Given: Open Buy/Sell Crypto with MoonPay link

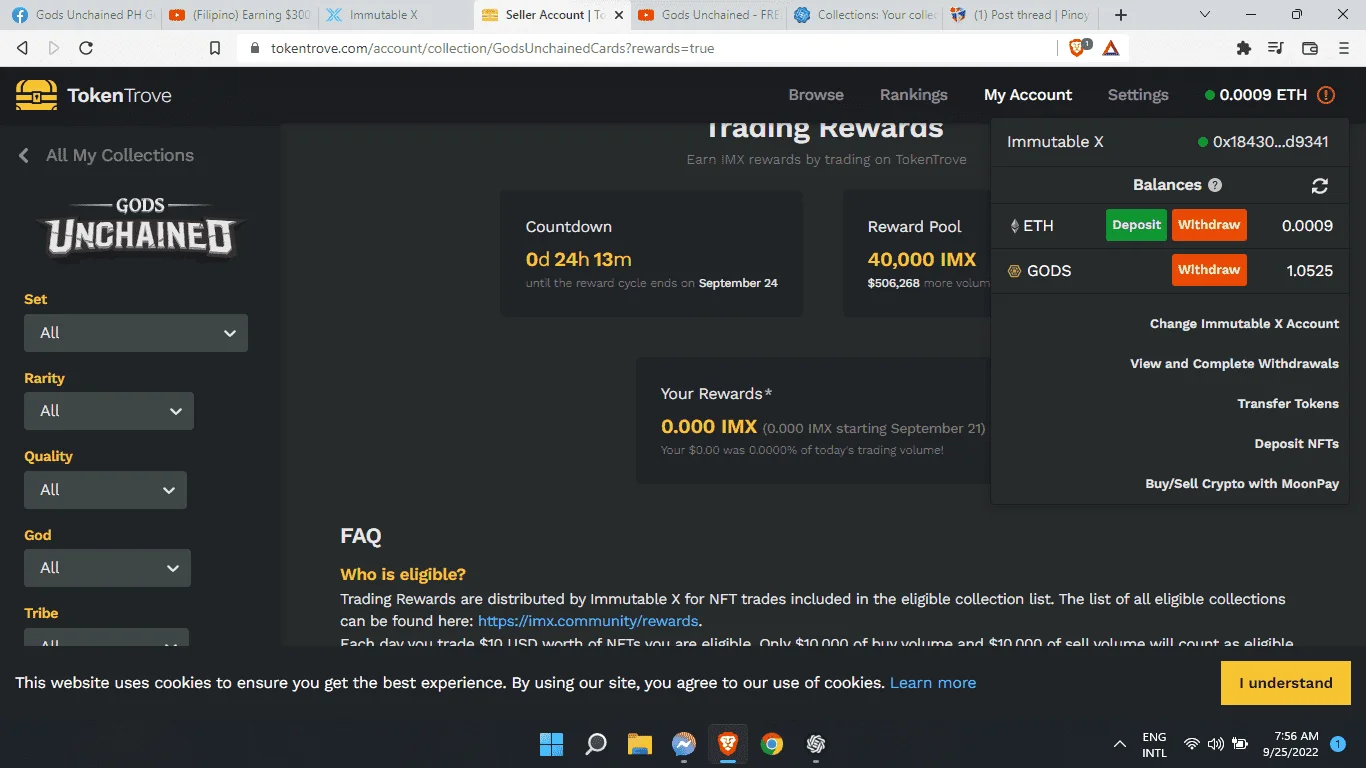Looking at the screenshot, I should coord(1242,484).
